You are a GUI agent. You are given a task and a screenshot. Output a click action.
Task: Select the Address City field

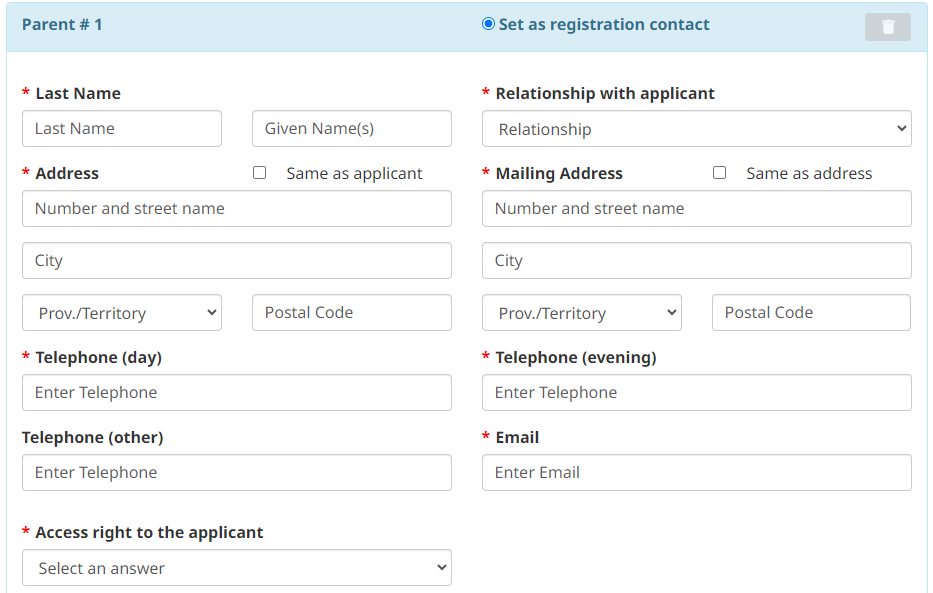(x=237, y=261)
